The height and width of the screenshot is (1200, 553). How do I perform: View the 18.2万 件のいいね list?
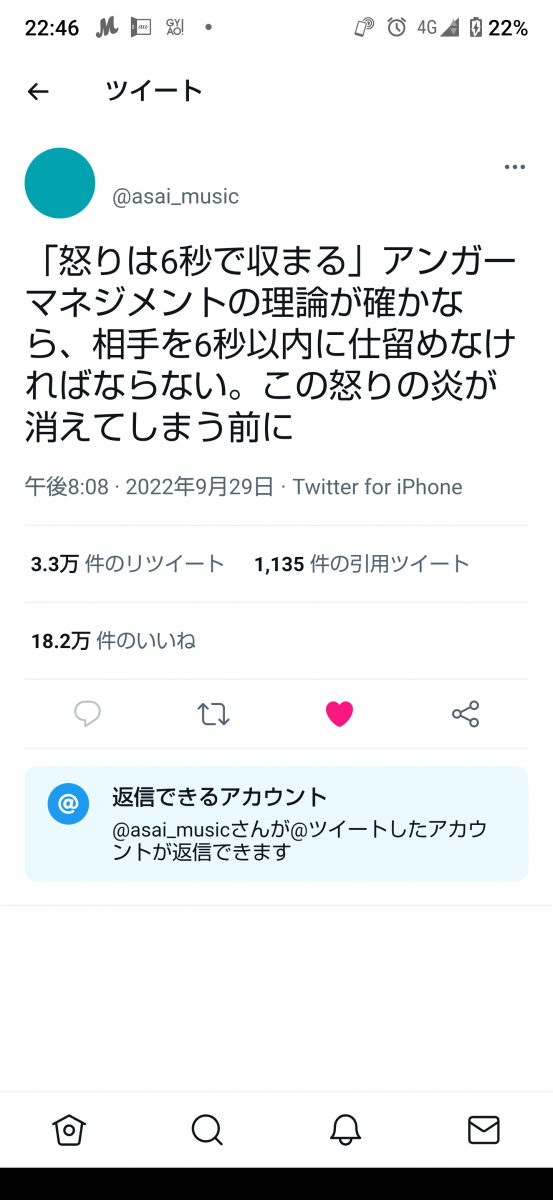coord(113,641)
